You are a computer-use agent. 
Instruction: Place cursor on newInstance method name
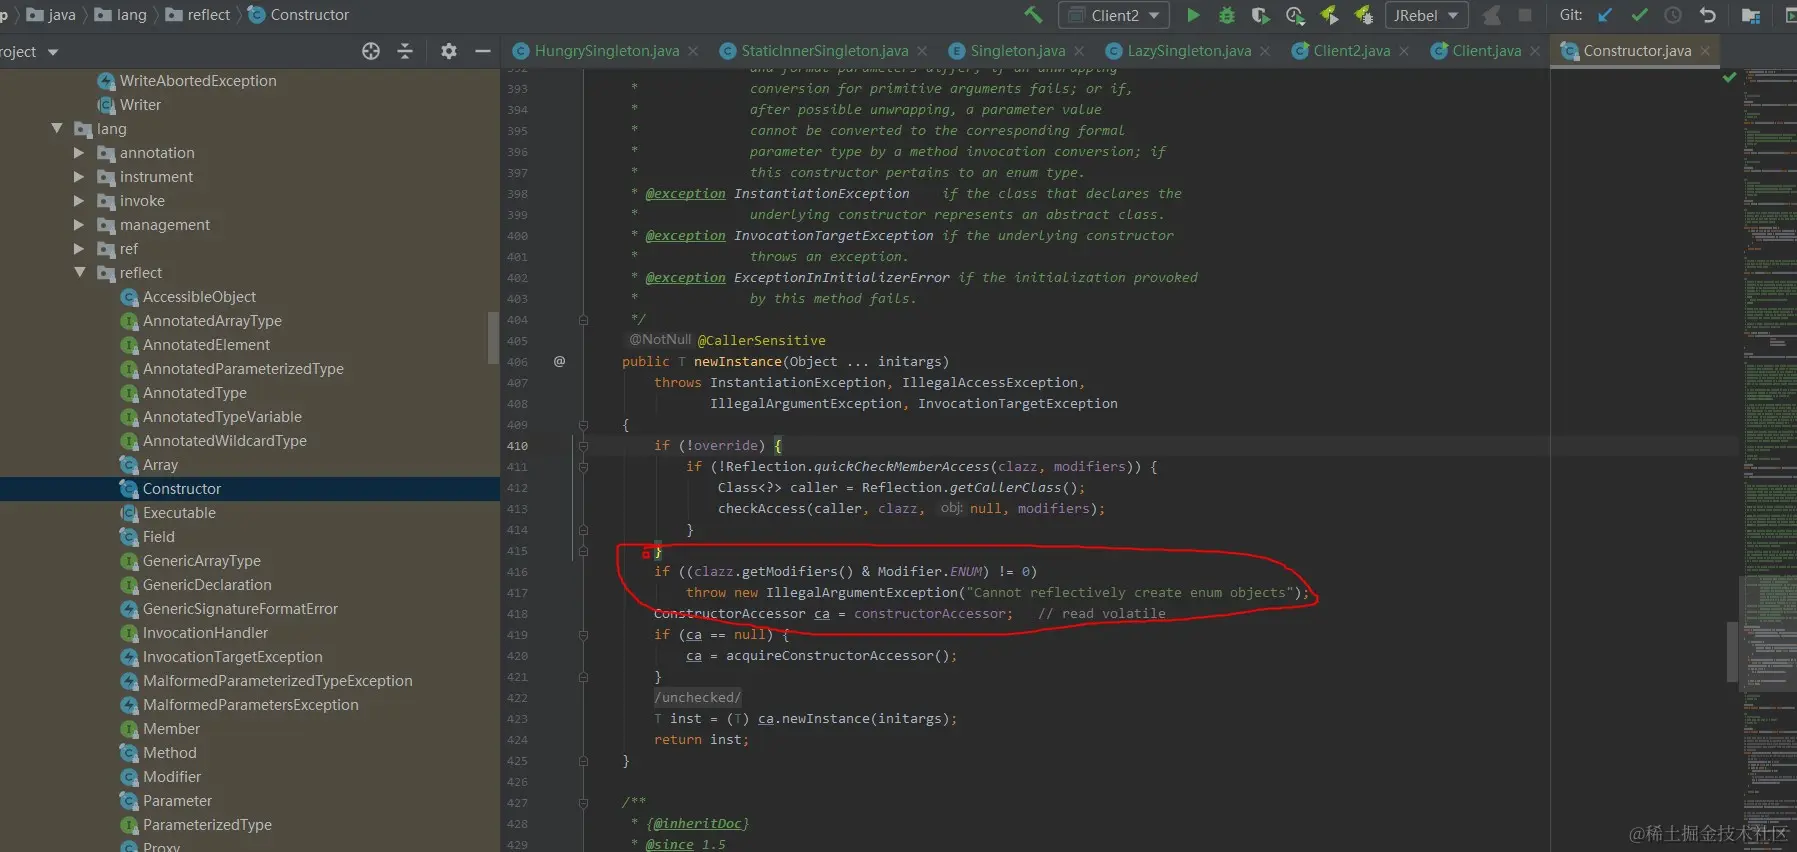click(x=737, y=361)
